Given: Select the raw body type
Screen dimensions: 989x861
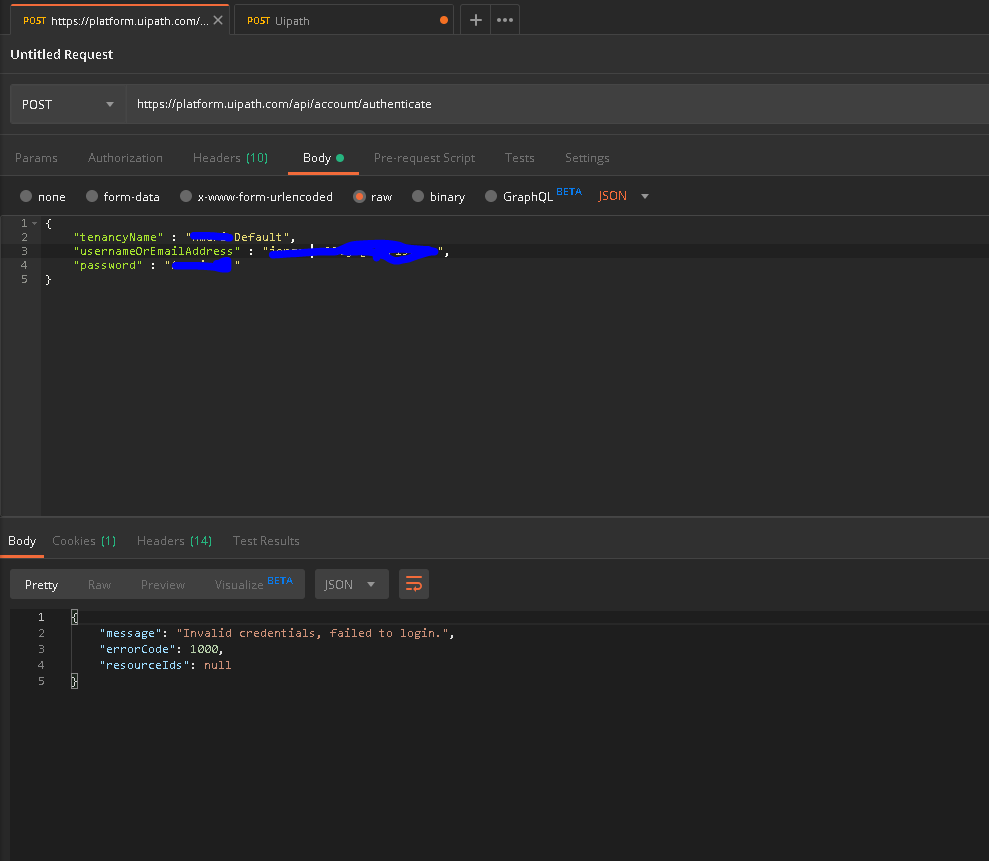Looking at the screenshot, I should point(359,196).
